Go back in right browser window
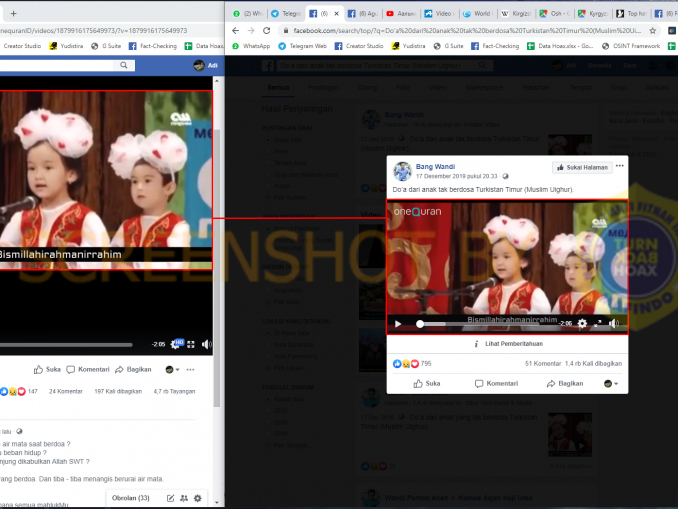Screen dimensions: 678x509 click(235, 30)
